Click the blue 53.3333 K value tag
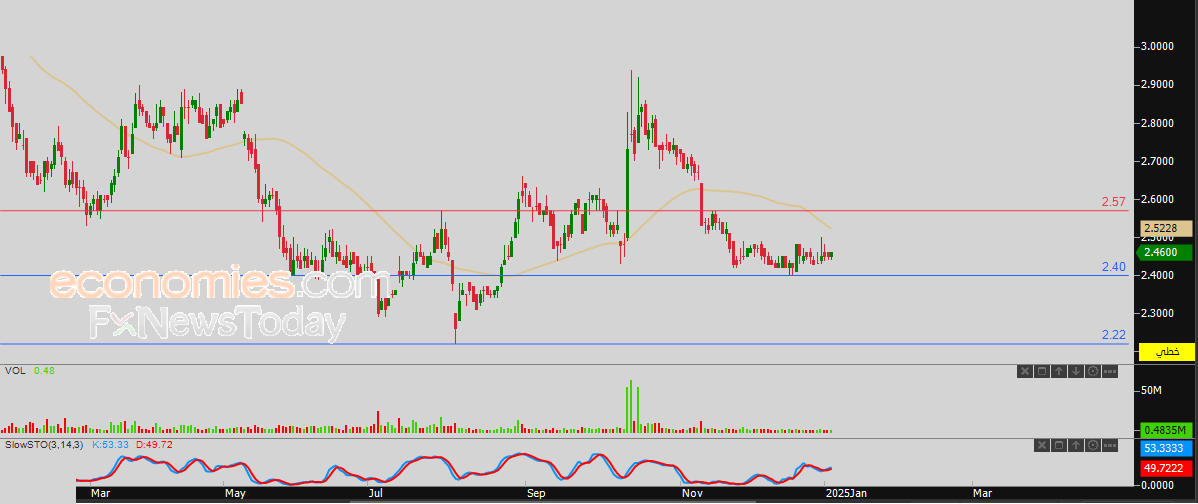The height and width of the screenshot is (504, 1198). tap(1167, 447)
